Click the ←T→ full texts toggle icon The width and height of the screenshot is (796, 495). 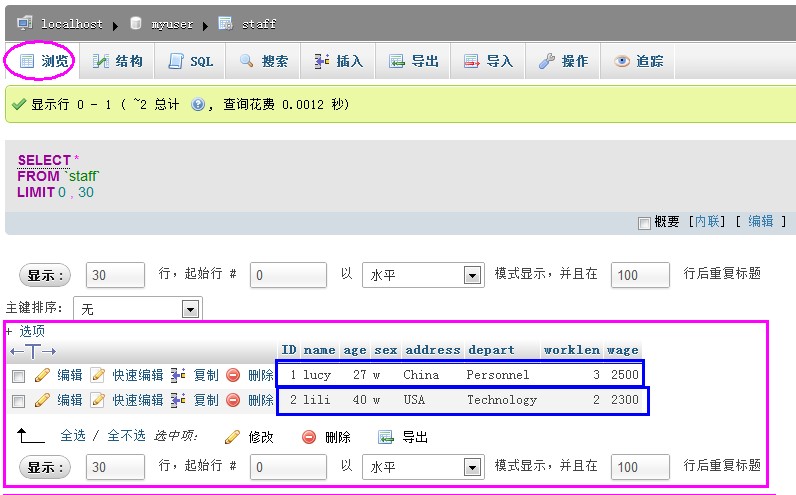click(33, 351)
